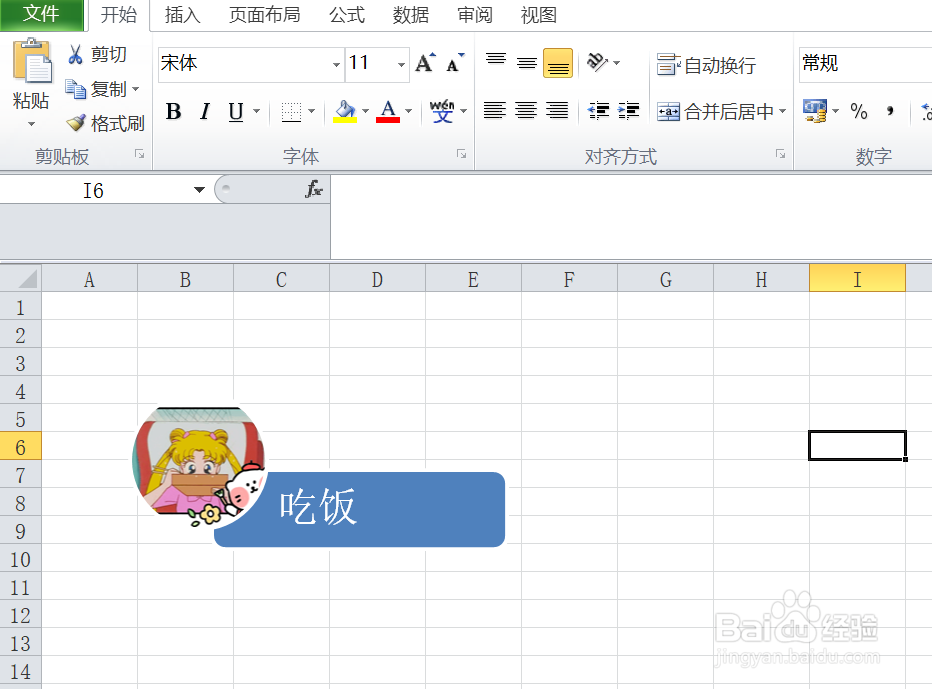
Task: Toggle Underline formatting
Action: (x=236, y=111)
